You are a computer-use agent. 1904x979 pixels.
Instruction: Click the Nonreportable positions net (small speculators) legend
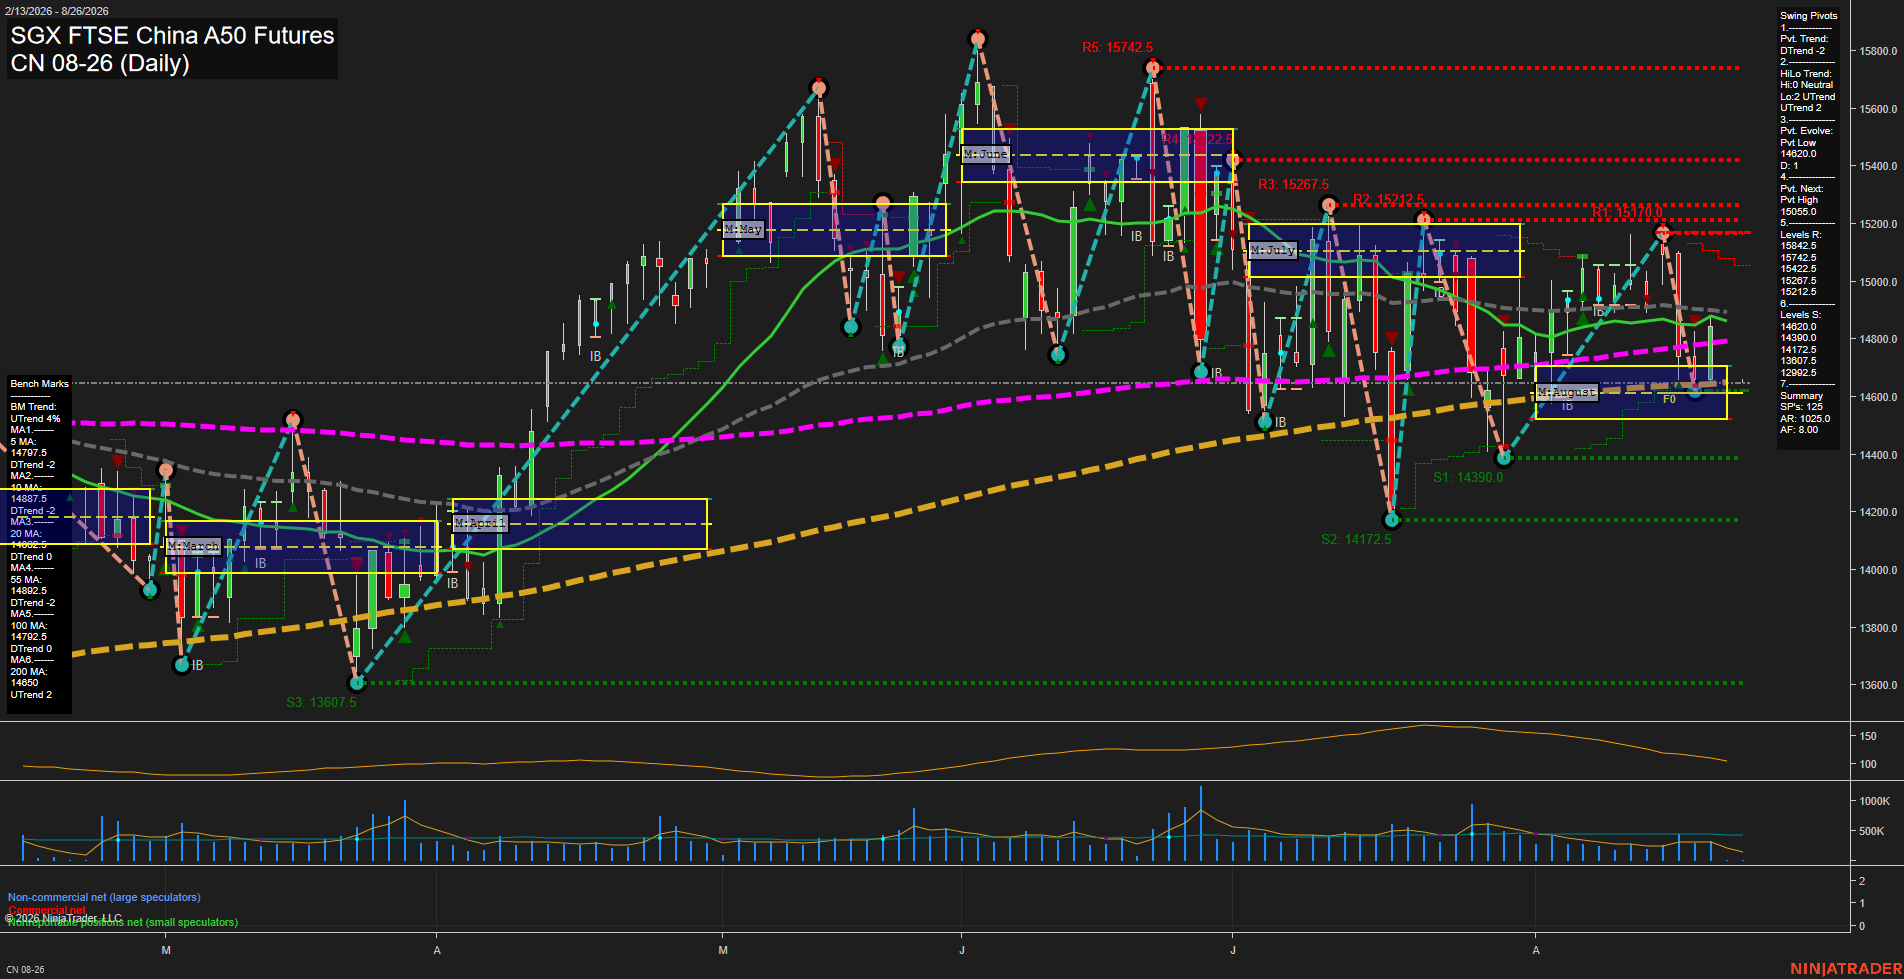coord(123,922)
